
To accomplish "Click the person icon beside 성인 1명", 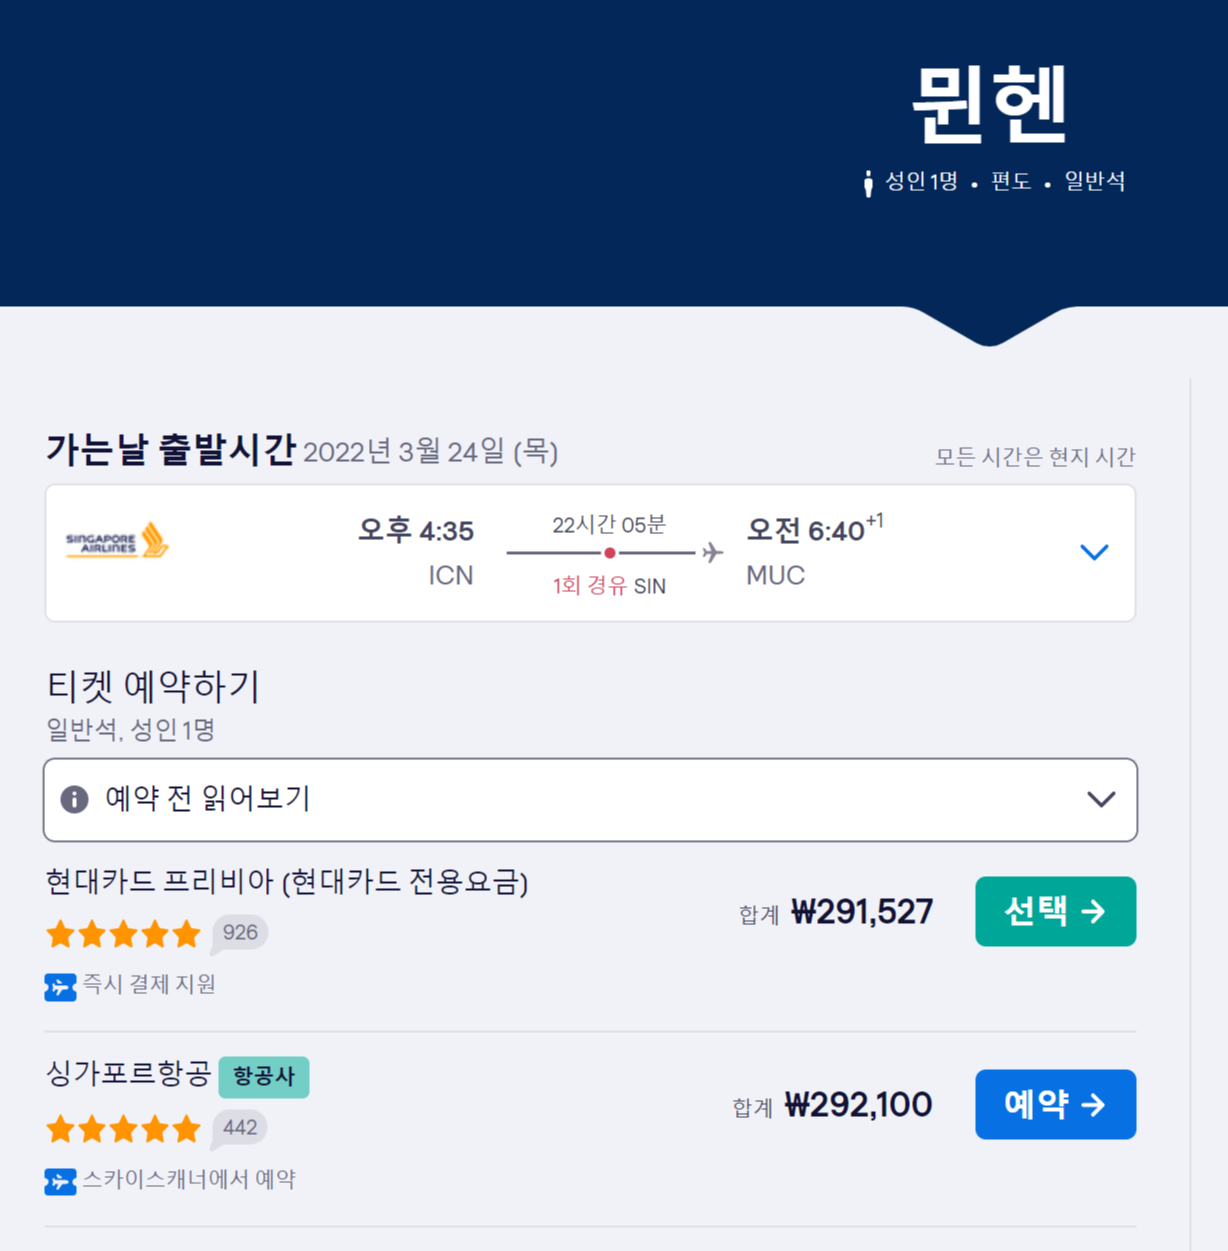I will click(868, 181).
